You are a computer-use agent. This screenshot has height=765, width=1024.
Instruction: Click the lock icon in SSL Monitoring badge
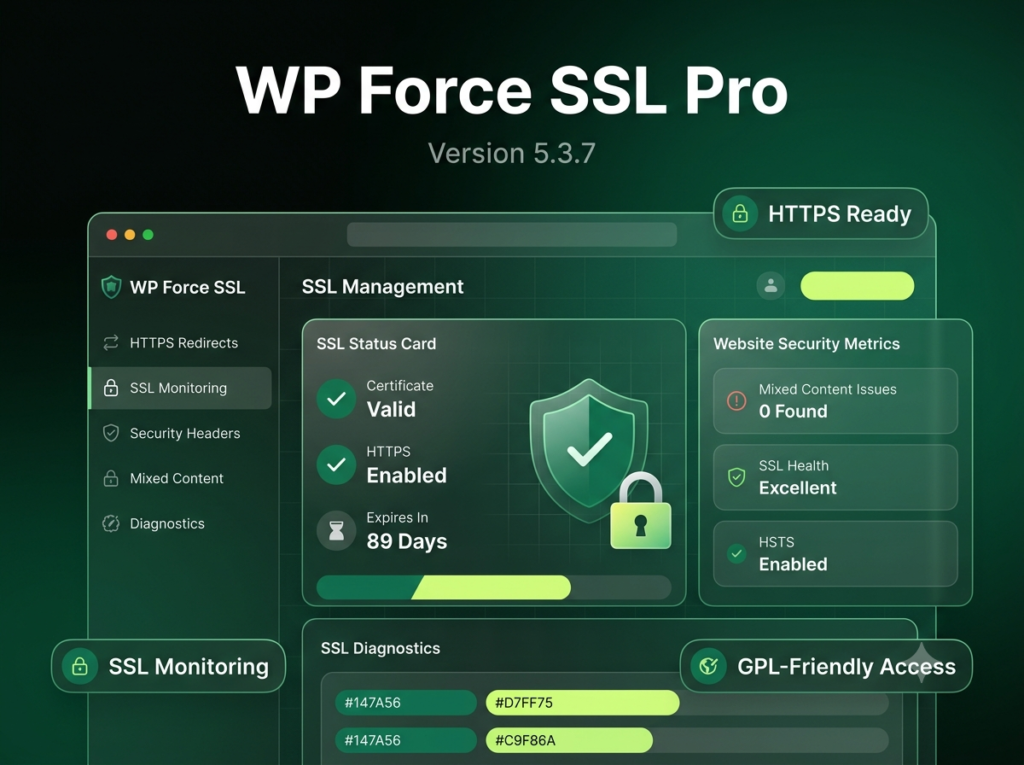(x=80, y=666)
